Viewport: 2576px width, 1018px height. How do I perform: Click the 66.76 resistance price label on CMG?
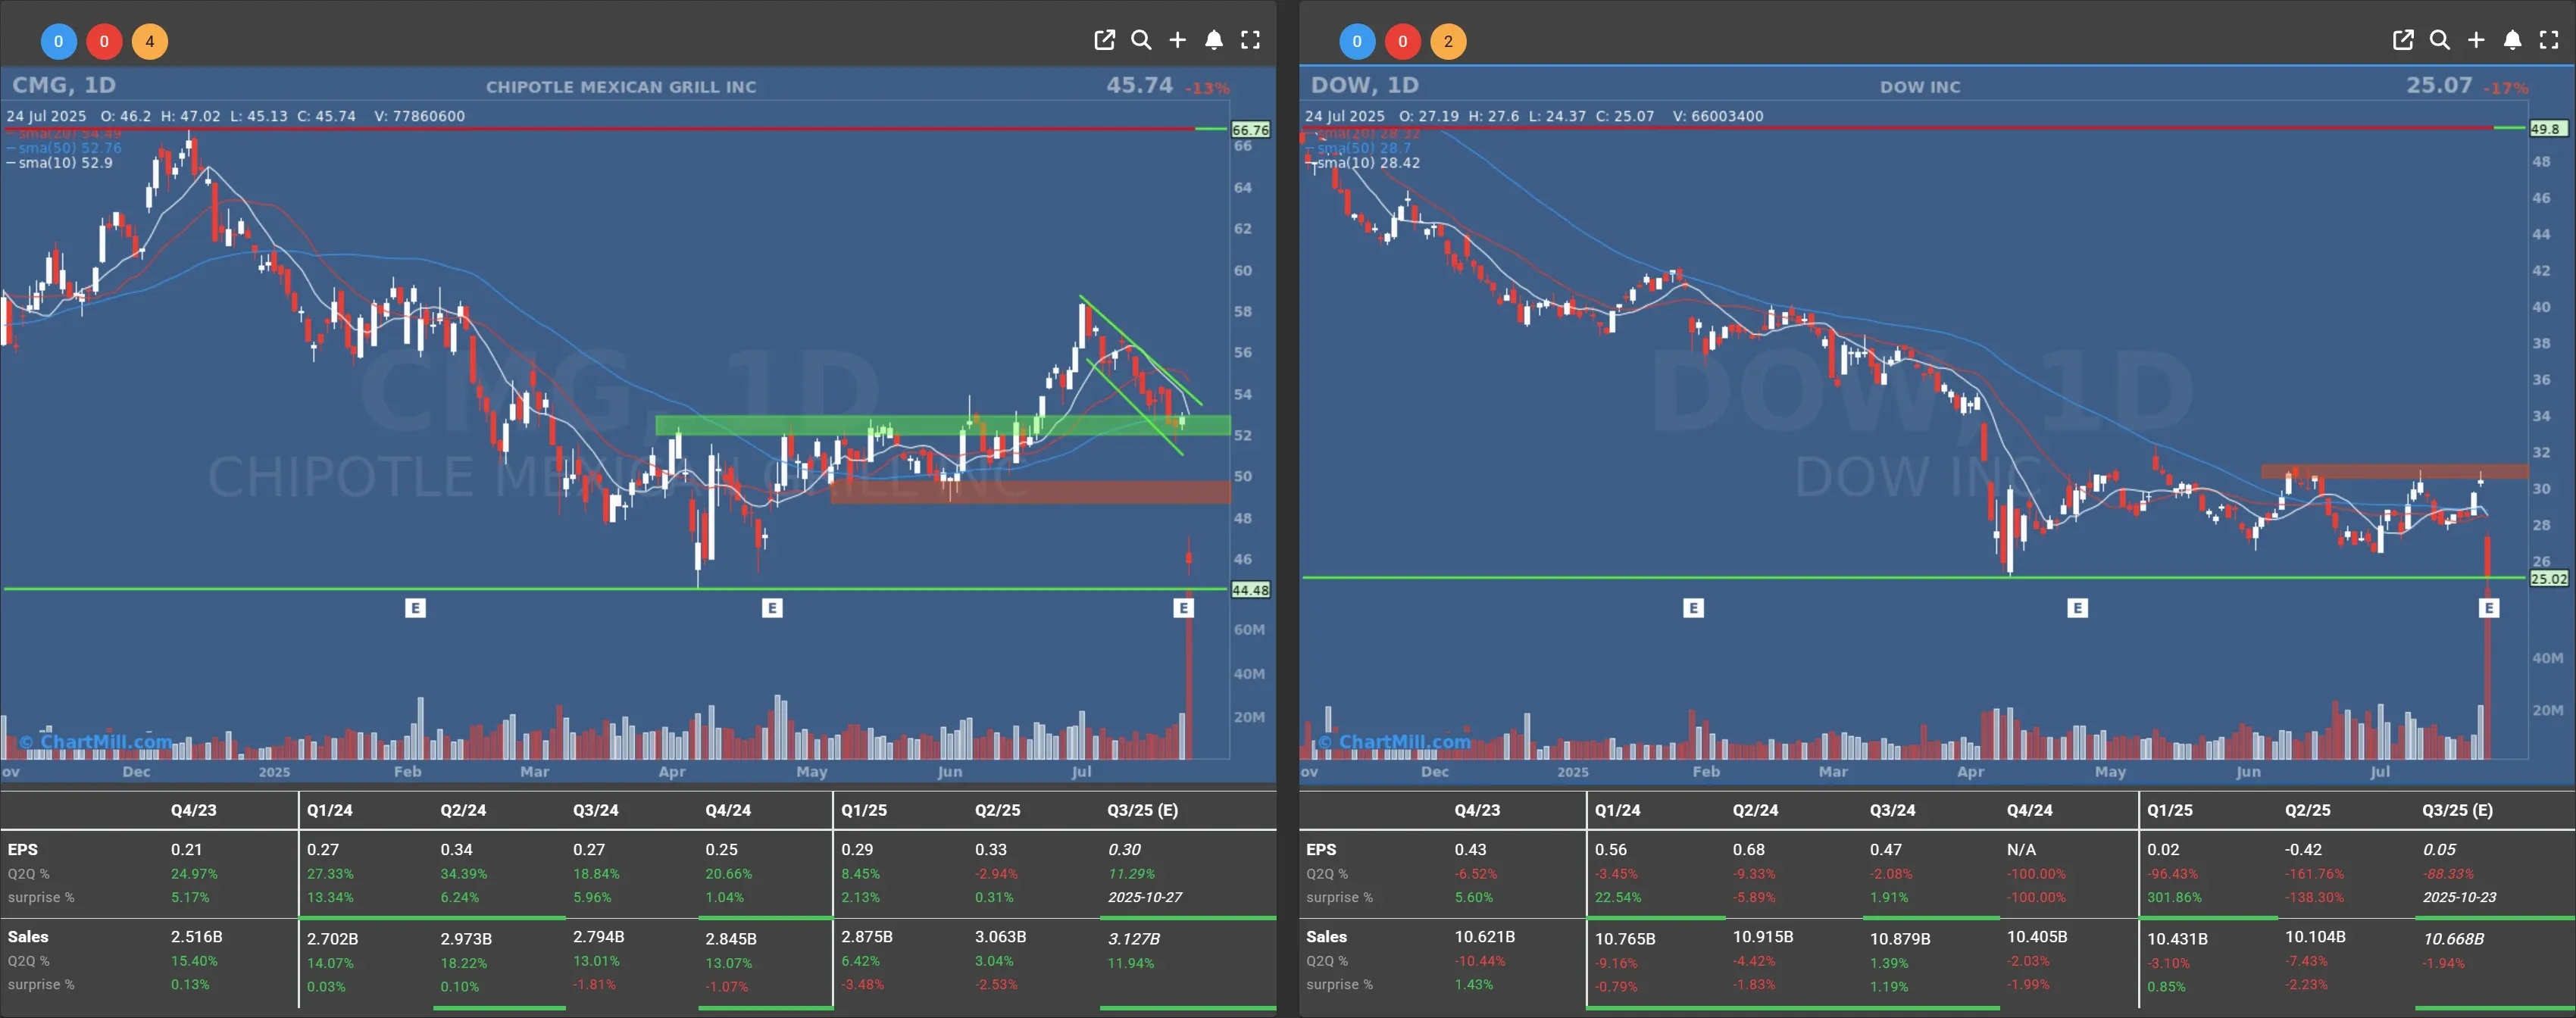1250,130
